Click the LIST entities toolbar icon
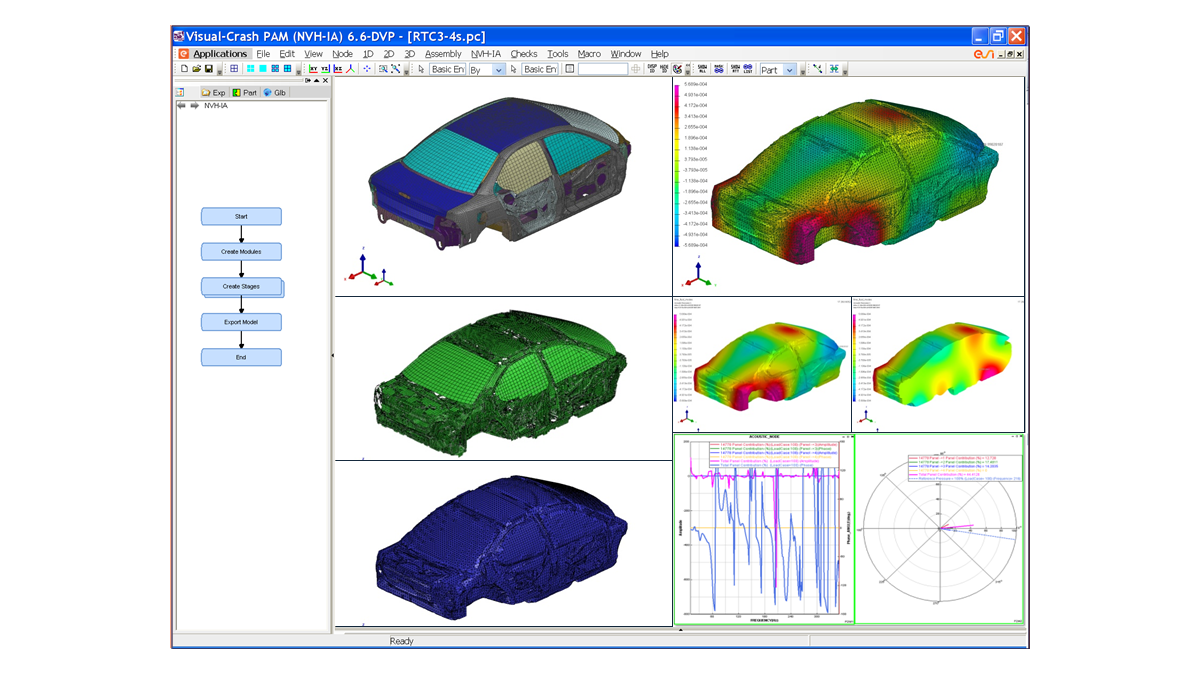This screenshot has height=675, width=1200. 748,69
